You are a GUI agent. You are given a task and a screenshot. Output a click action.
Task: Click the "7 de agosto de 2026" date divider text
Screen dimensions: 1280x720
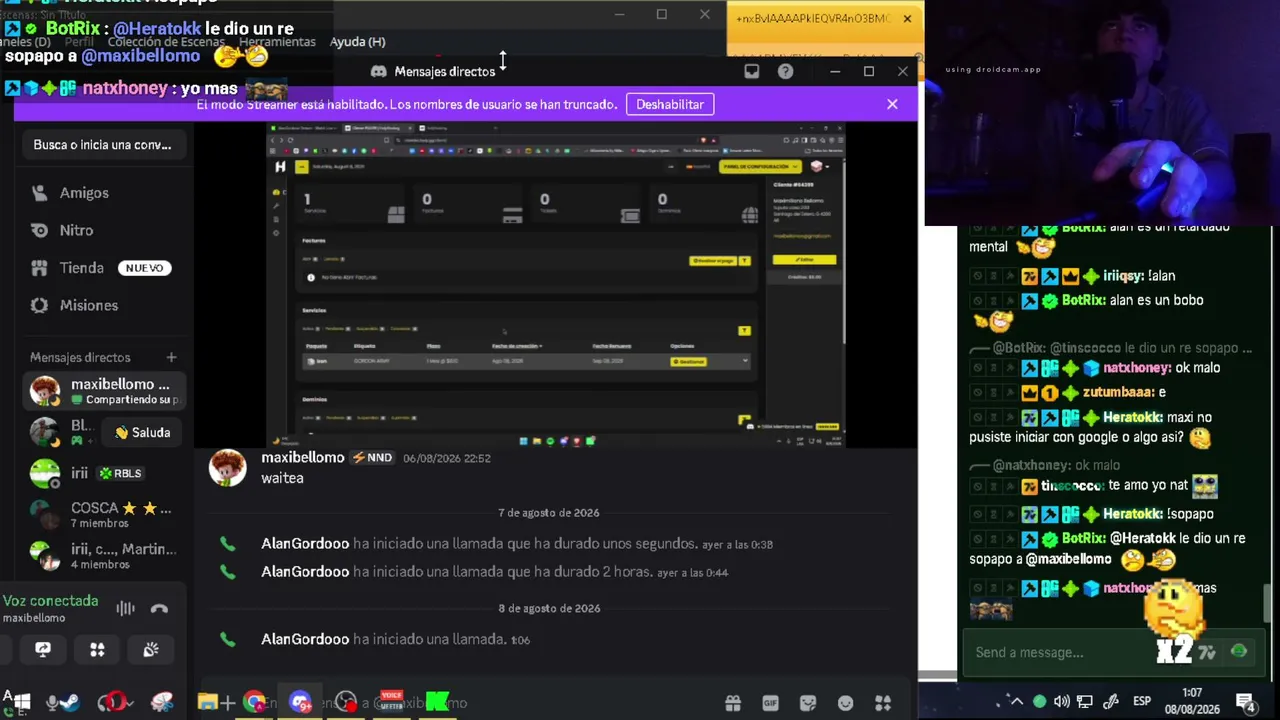pos(549,513)
